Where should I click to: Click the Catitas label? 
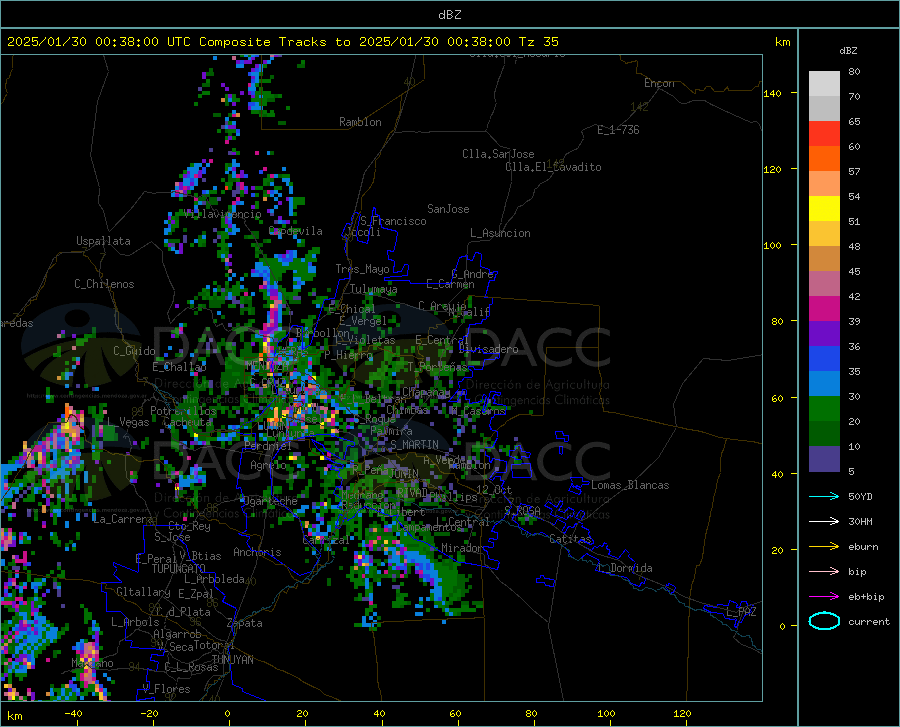tap(571, 539)
